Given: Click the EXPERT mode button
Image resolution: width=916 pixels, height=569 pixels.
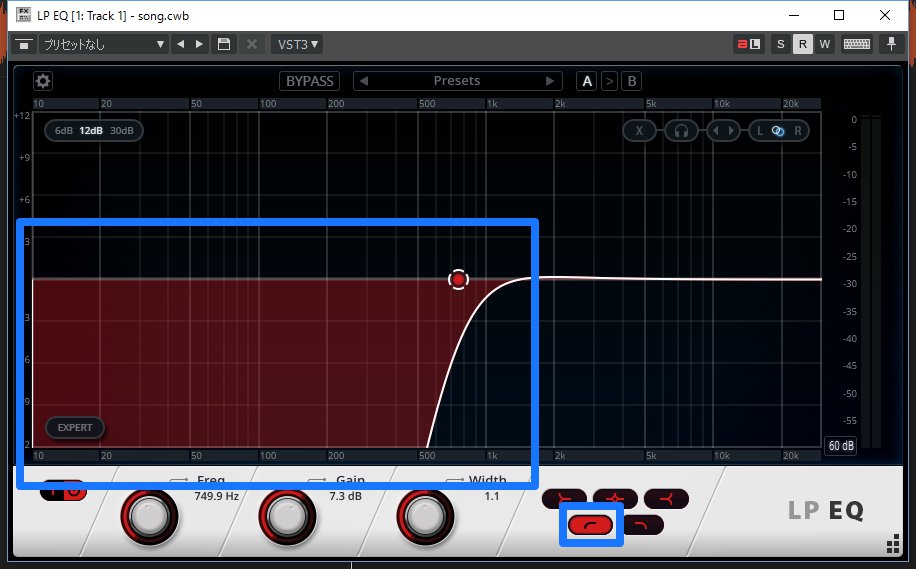Looking at the screenshot, I should pos(75,427).
